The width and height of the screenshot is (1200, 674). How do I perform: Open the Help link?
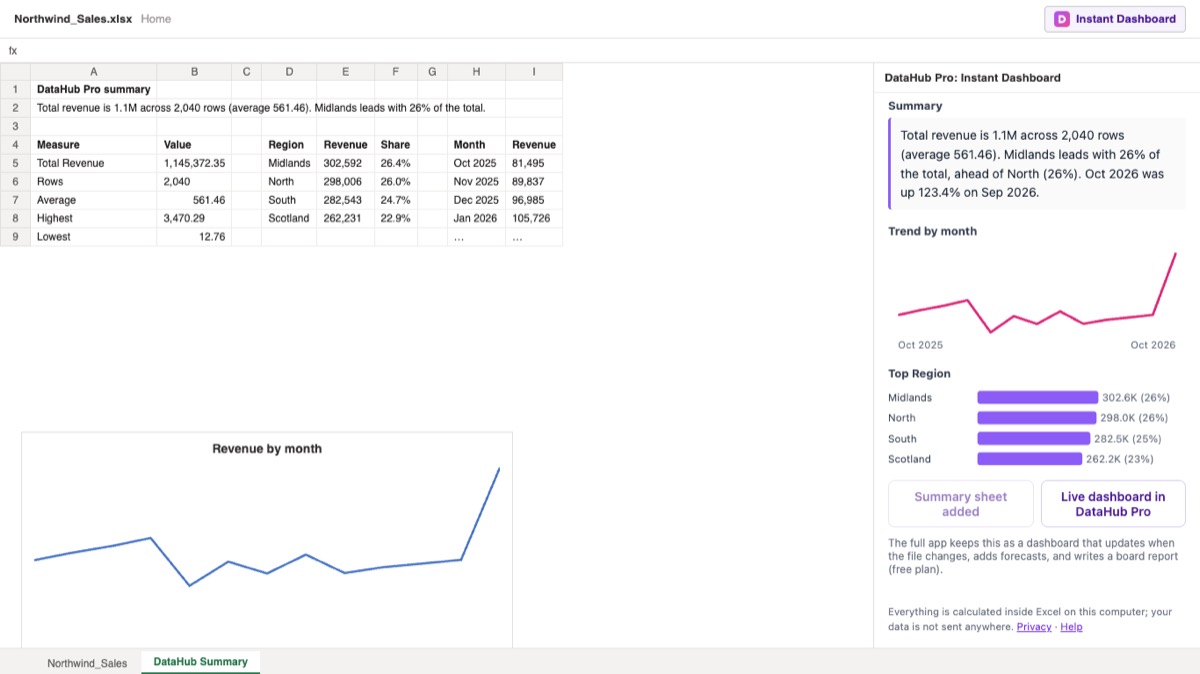tap(1071, 627)
